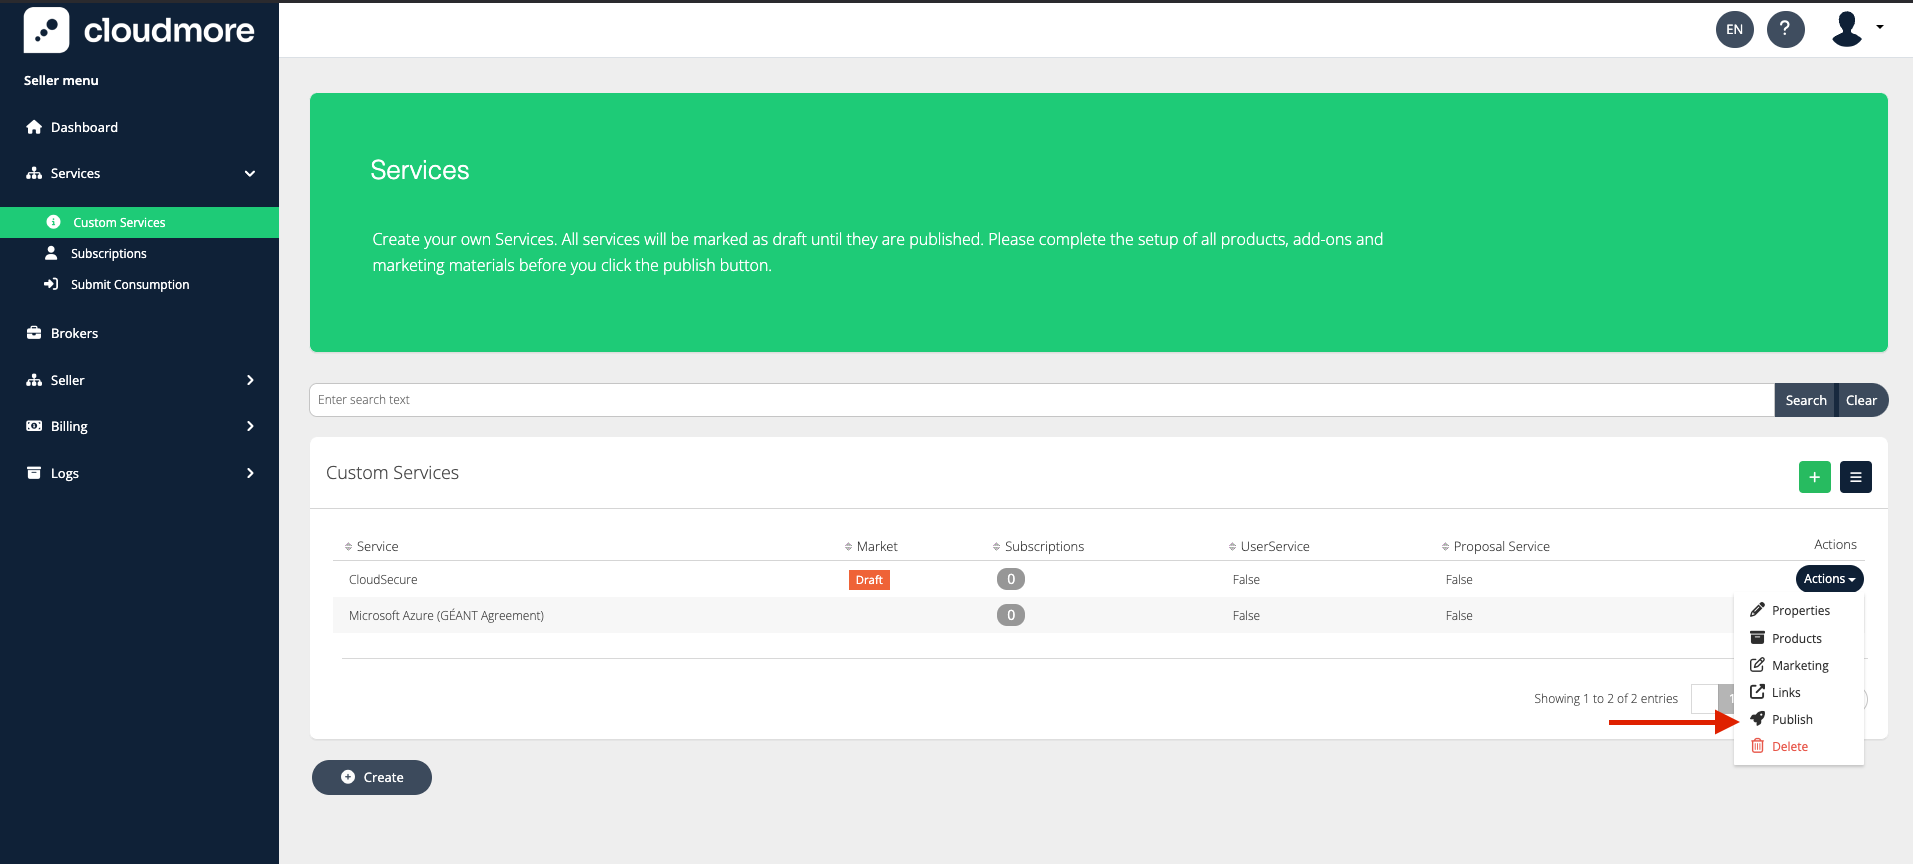The height and width of the screenshot is (864, 1913).
Task: Click the EN language selector icon
Action: (1734, 29)
